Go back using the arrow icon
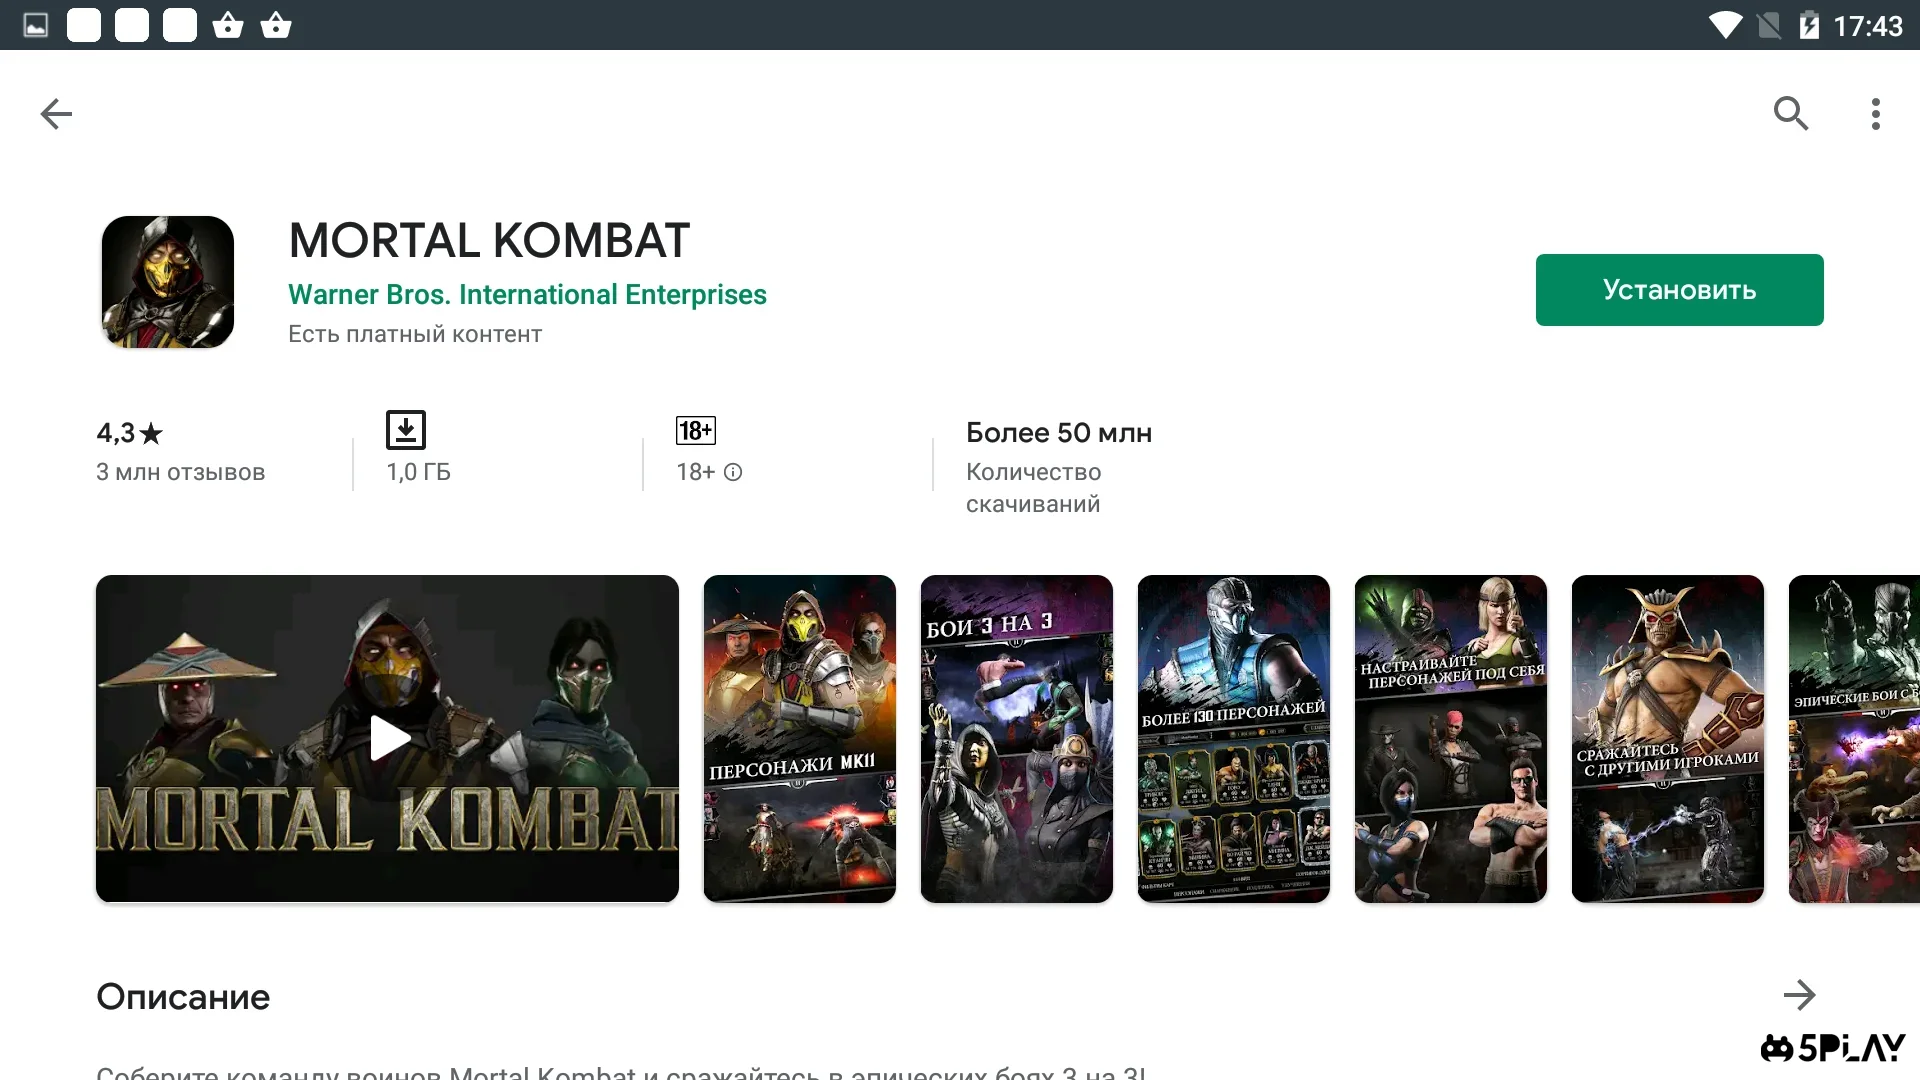 tap(56, 114)
